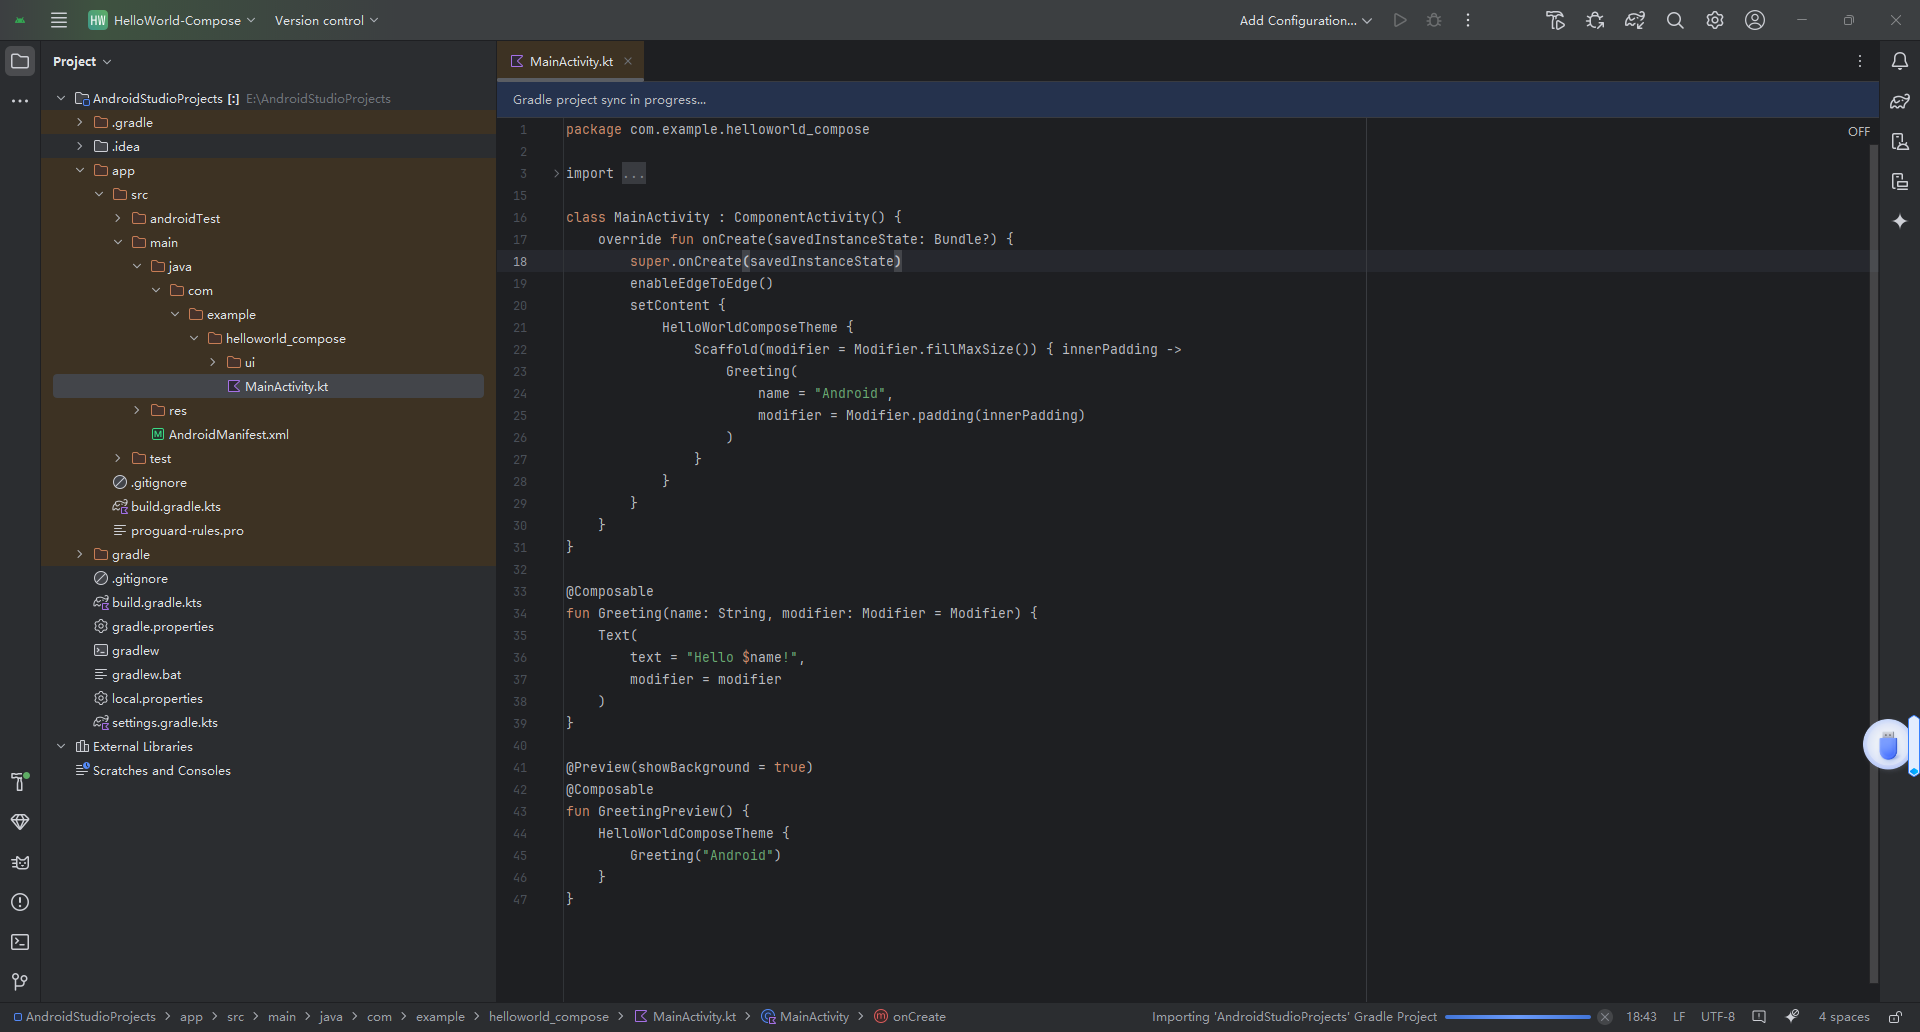The height and width of the screenshot is (1032, 1920).
Task: Click the user account avatar icon
Action: point(1755,20)
